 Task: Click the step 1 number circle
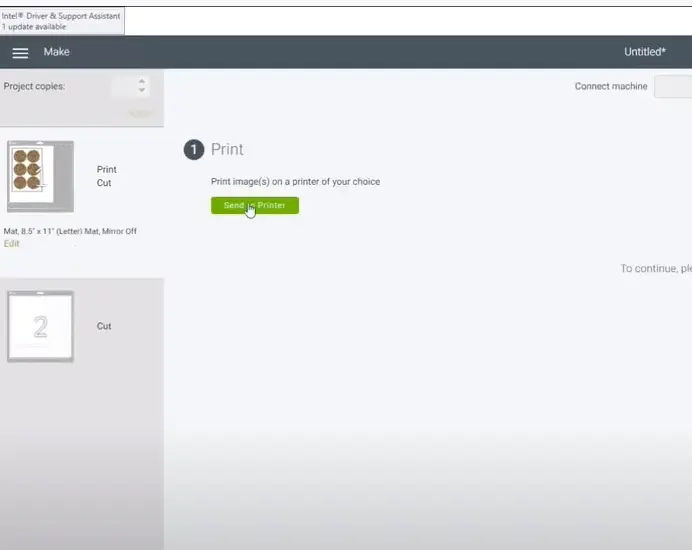[194, 150]
